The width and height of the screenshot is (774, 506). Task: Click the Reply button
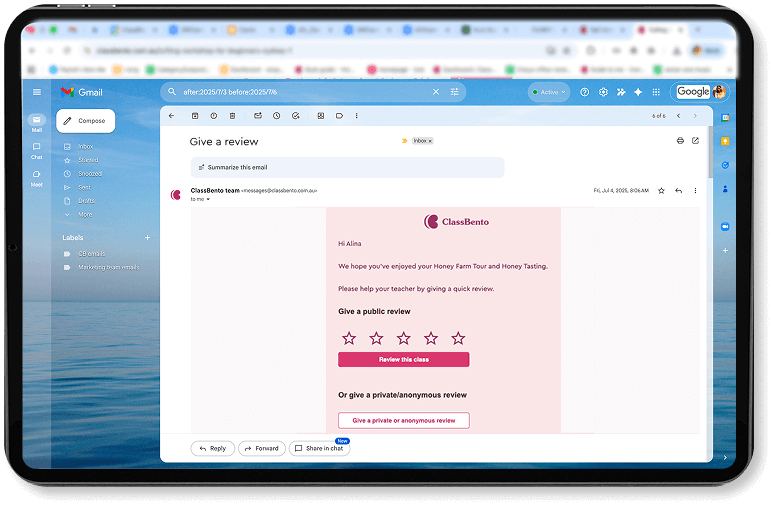point(213,448)
